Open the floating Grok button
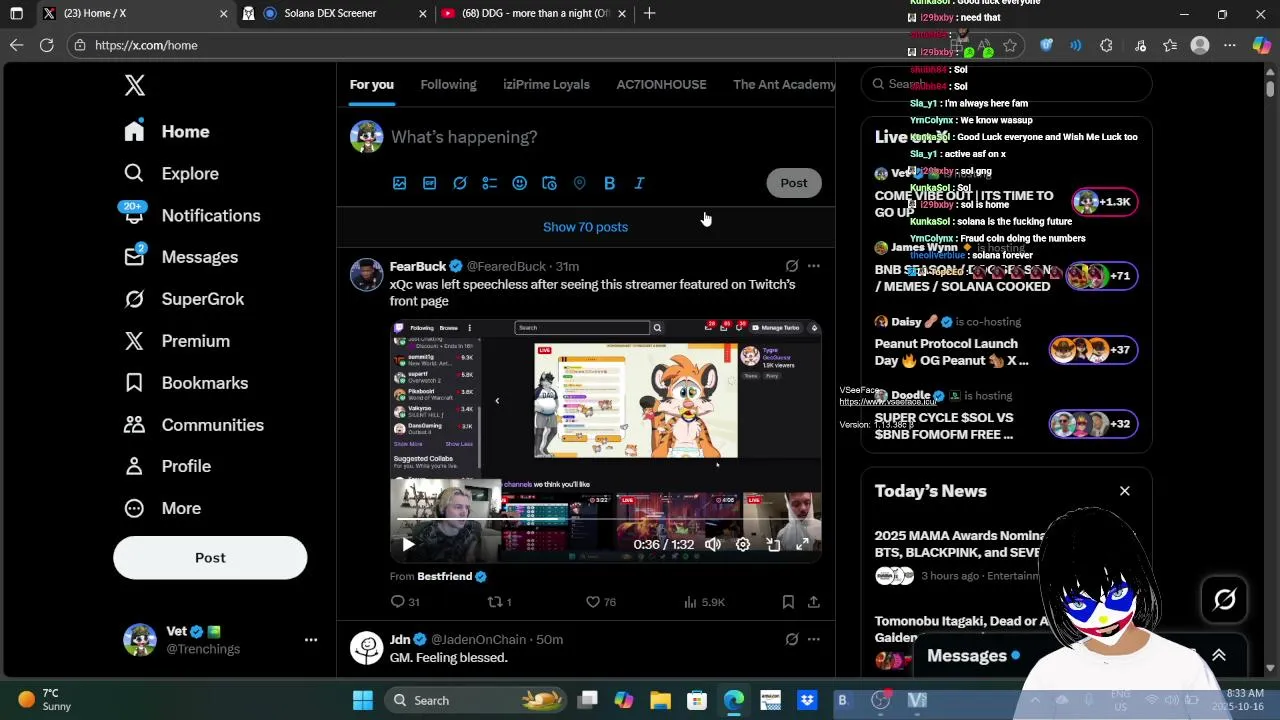 click(x=1225, y=600)
